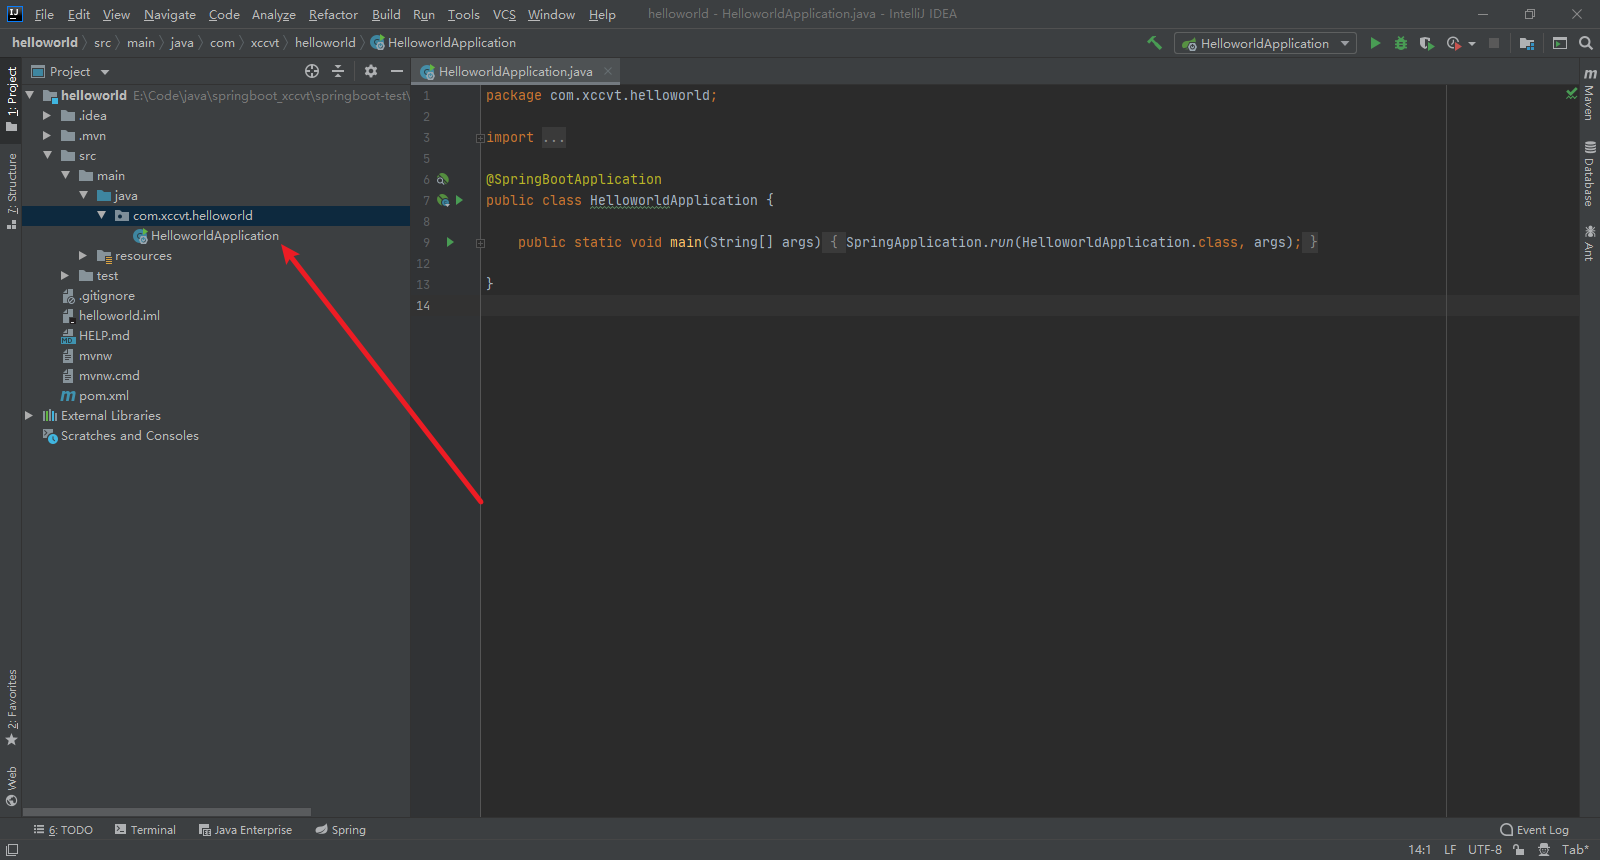Screen dimensions: 1600x860
Task: Collapse the com.xccvt.helloworld package
Action: (101, 215)
